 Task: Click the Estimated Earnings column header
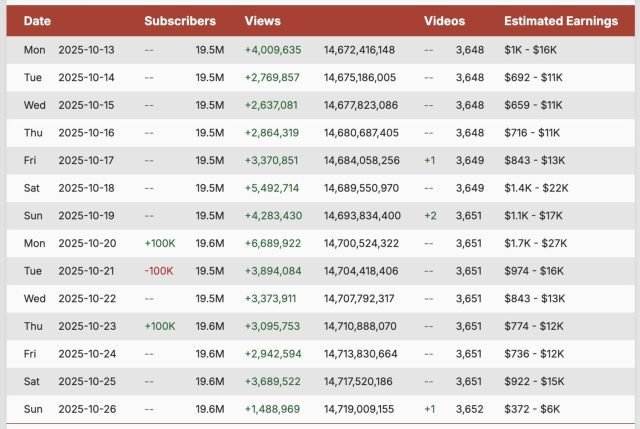(560, 20)
